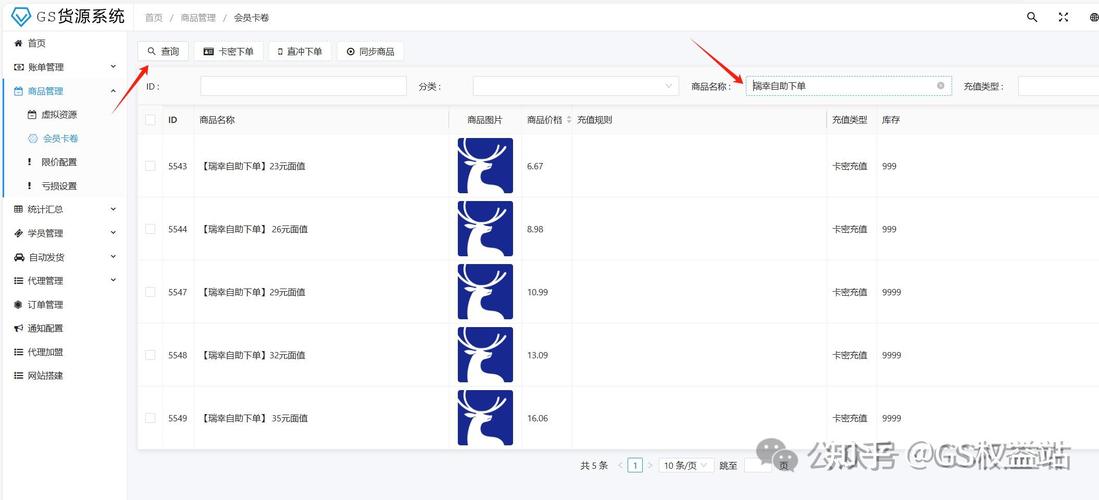The width and height of the screenshot is (1099, 500).
Task: Open the 10 条/页 page size dropdown
Action: 687,465
